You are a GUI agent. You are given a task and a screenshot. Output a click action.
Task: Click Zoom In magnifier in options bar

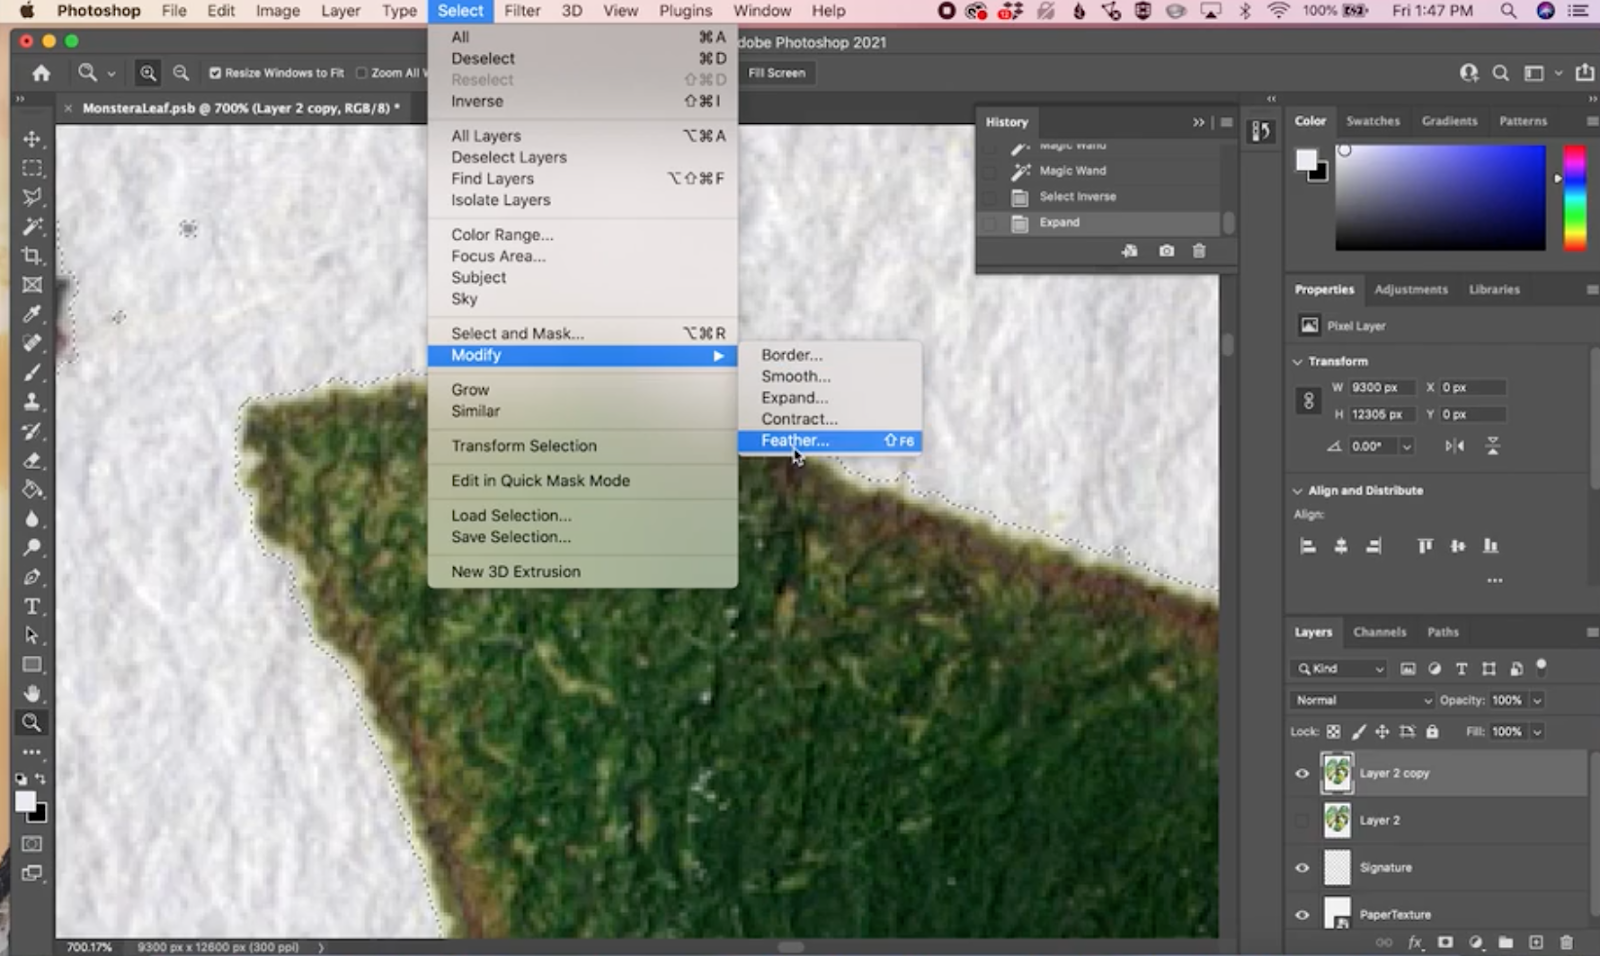coord(148,73)
